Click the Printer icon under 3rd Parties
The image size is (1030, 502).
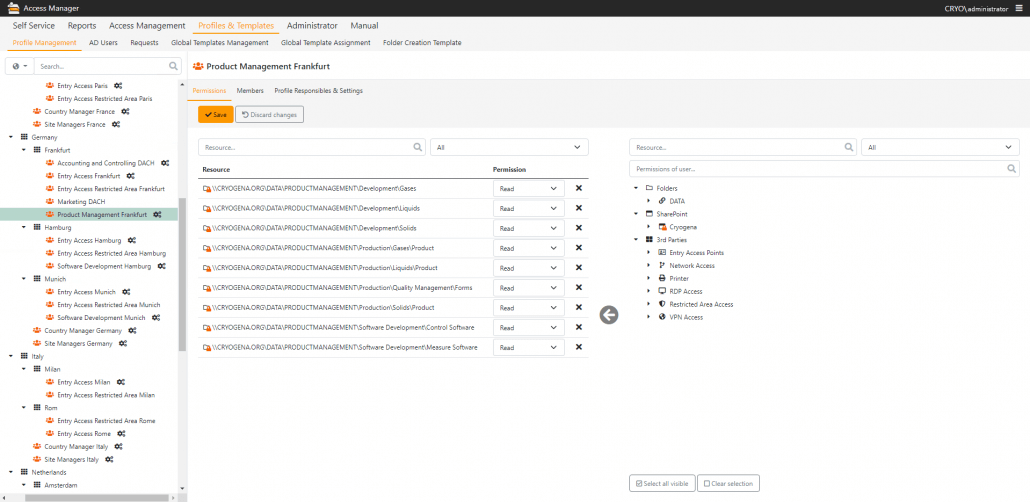click(x=661, y=278)
